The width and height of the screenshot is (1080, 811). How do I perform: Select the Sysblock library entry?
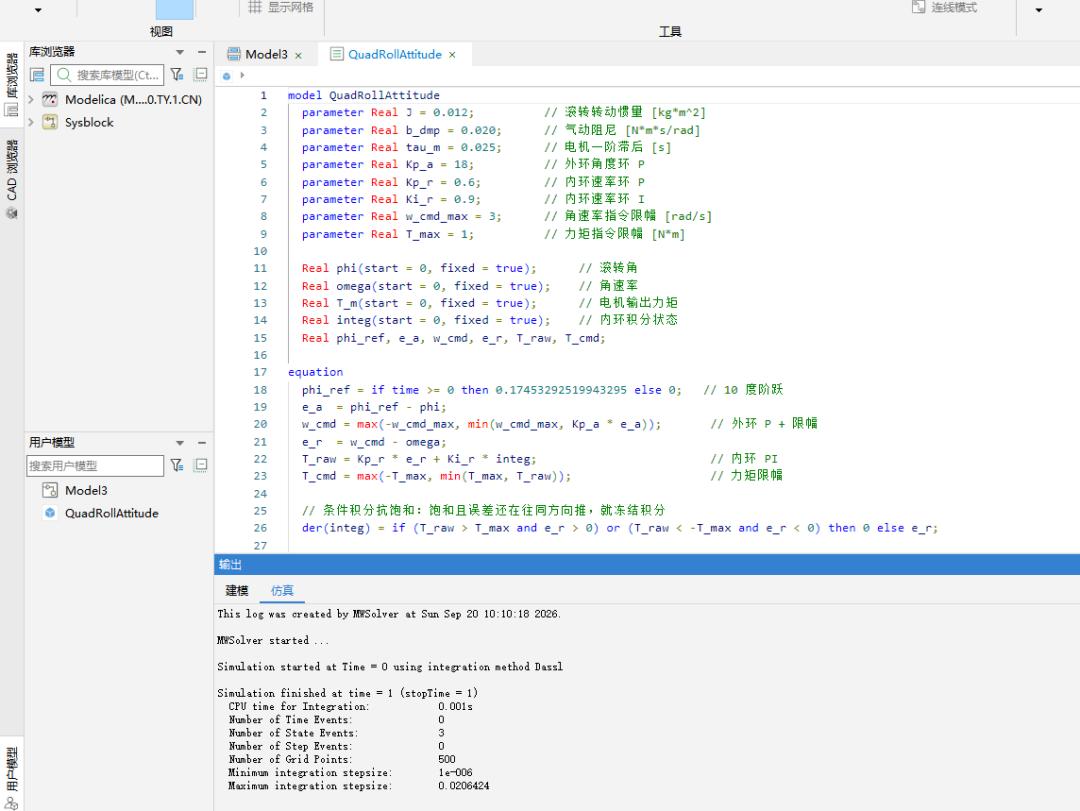tap(89, 122)
